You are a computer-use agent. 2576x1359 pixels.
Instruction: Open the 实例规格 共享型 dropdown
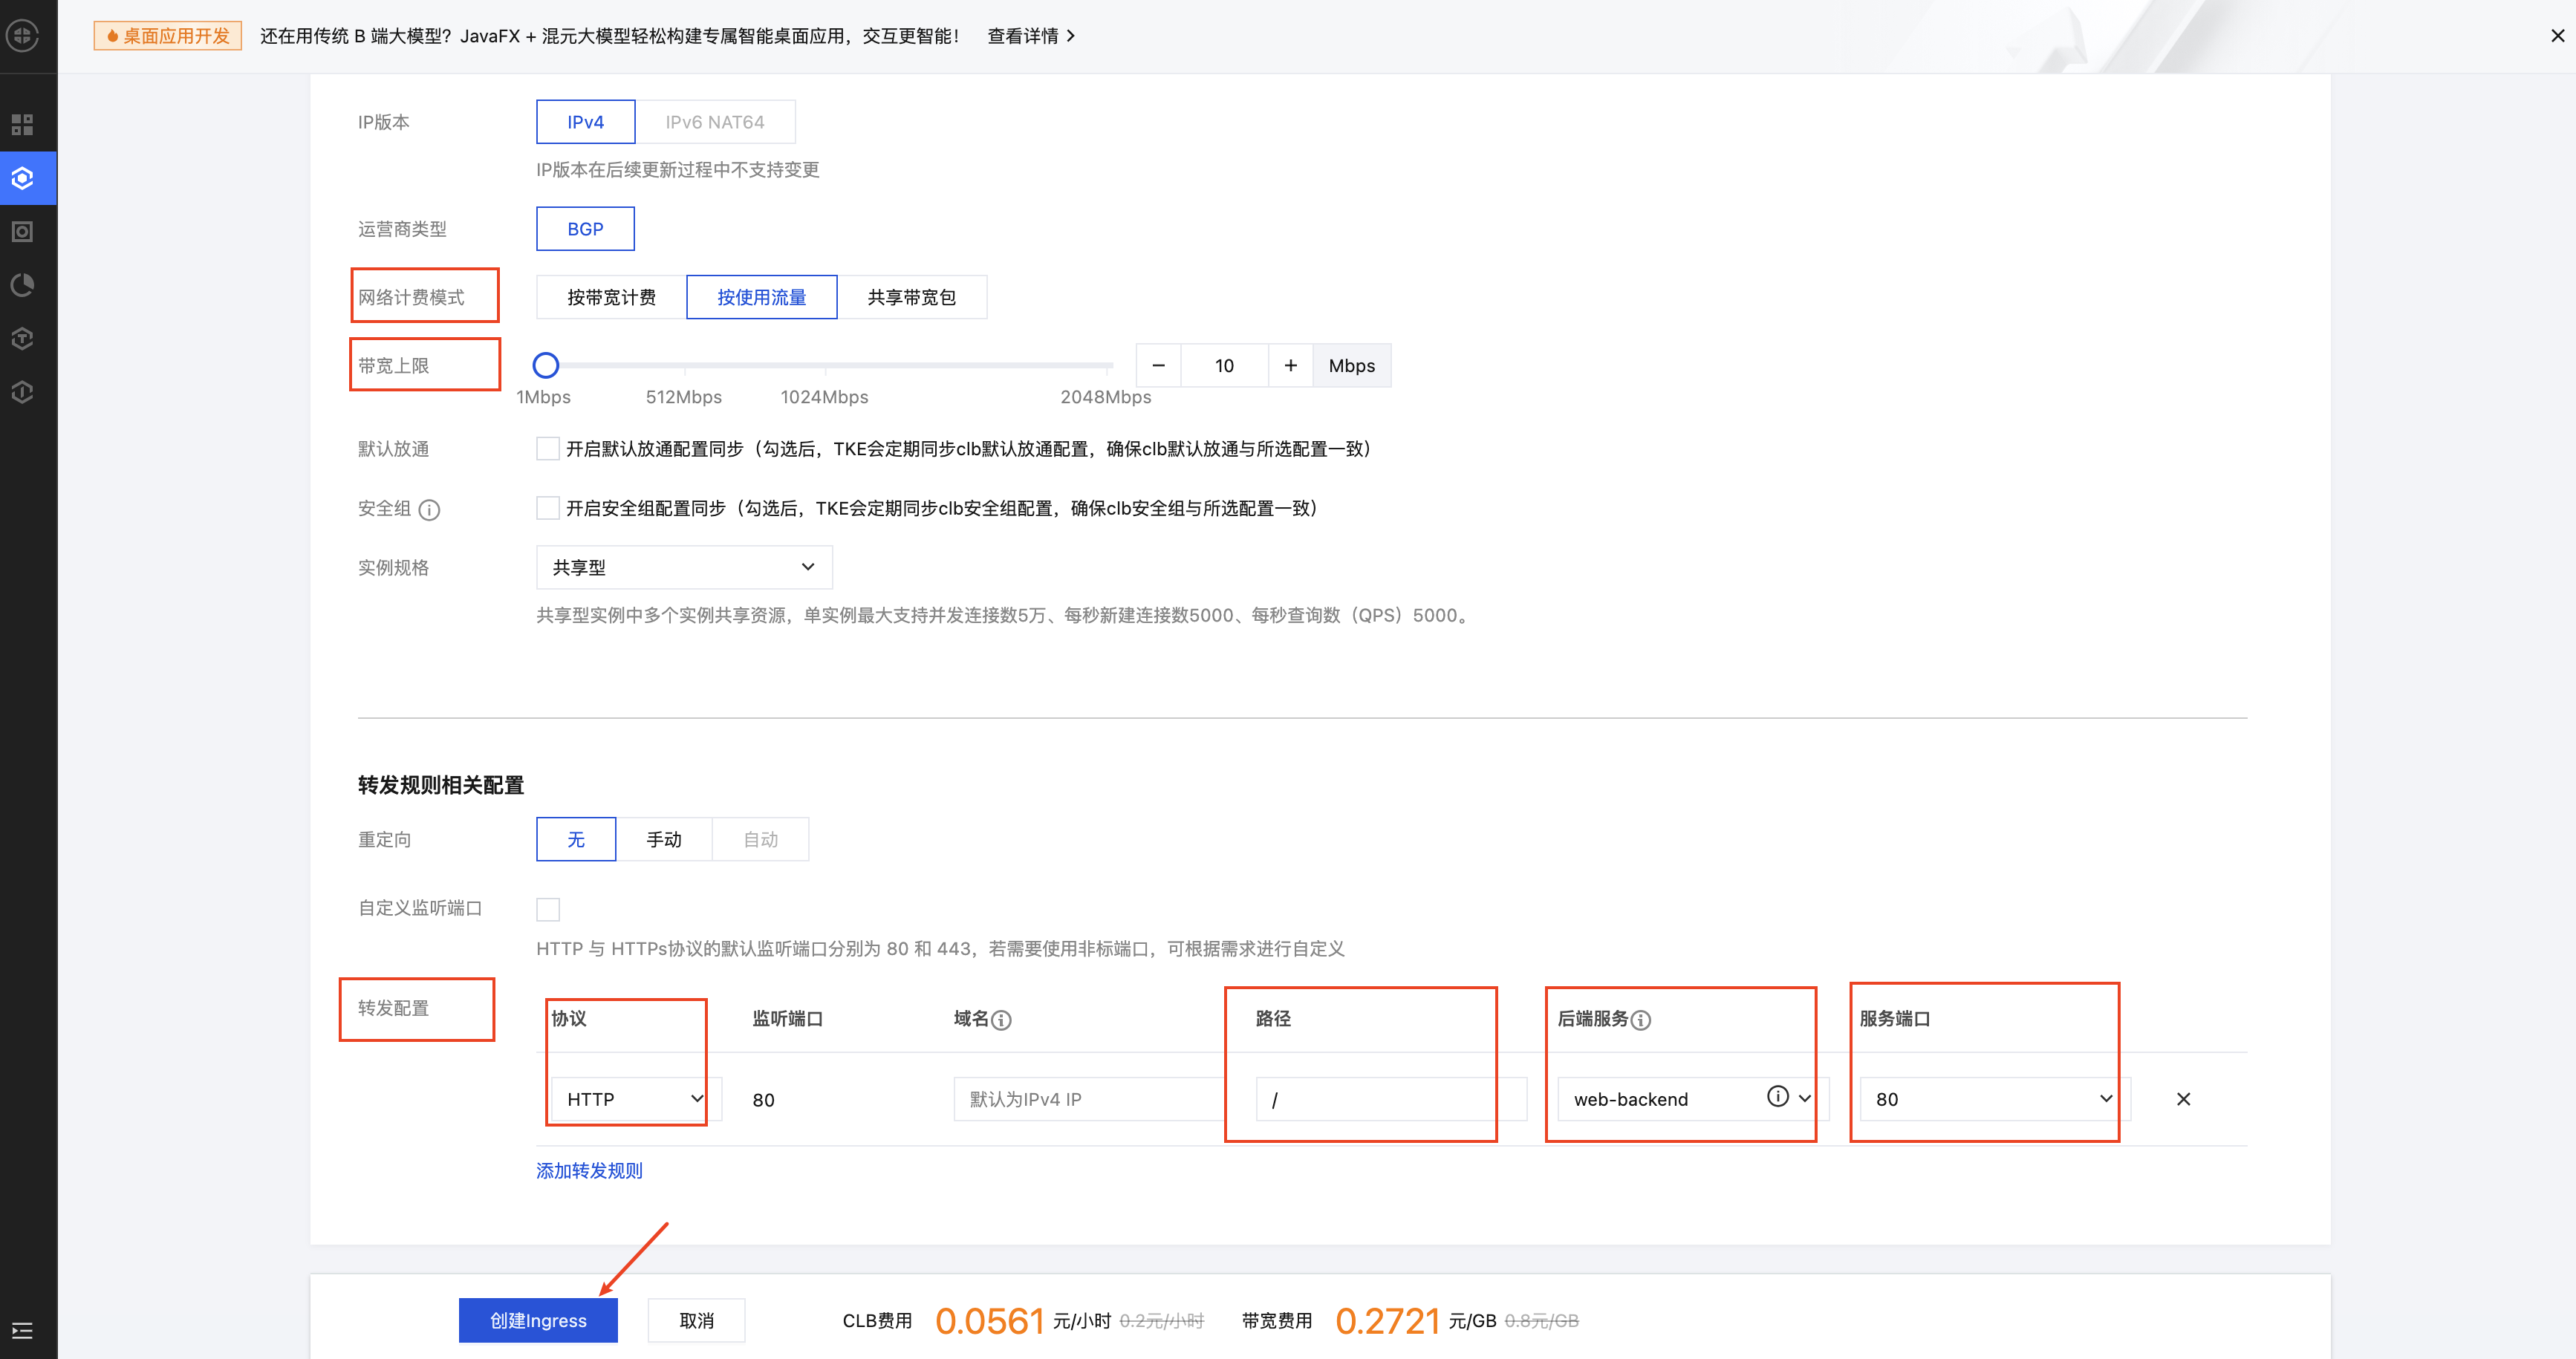684,567
